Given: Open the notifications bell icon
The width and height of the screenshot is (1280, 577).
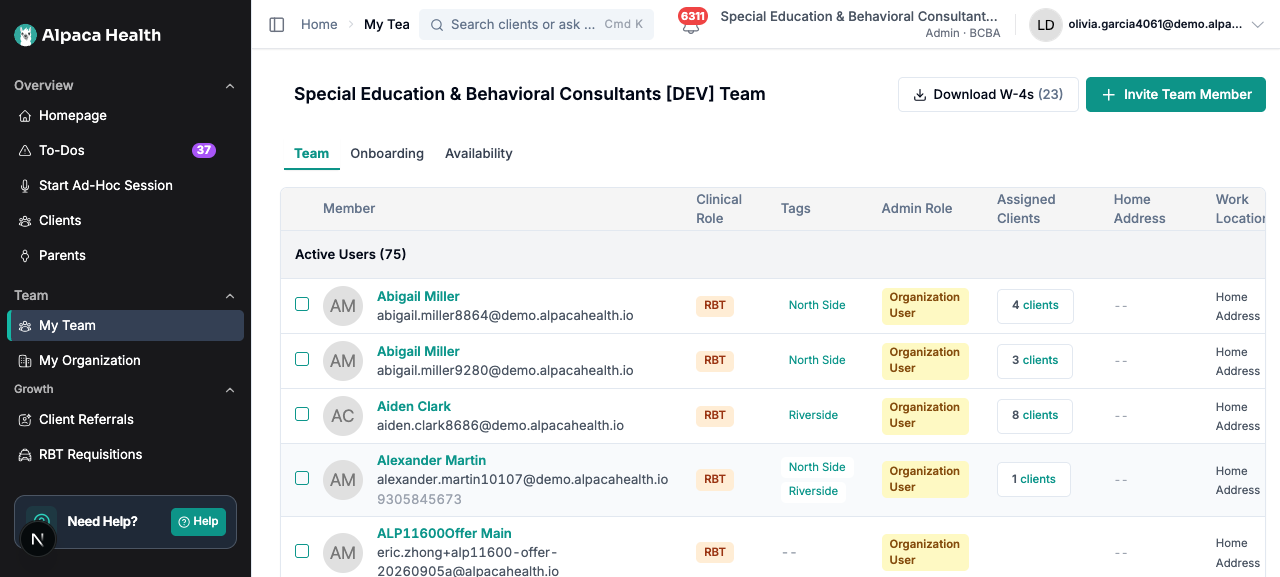Looking at the screenshot, I should click(x=690, y=28).
